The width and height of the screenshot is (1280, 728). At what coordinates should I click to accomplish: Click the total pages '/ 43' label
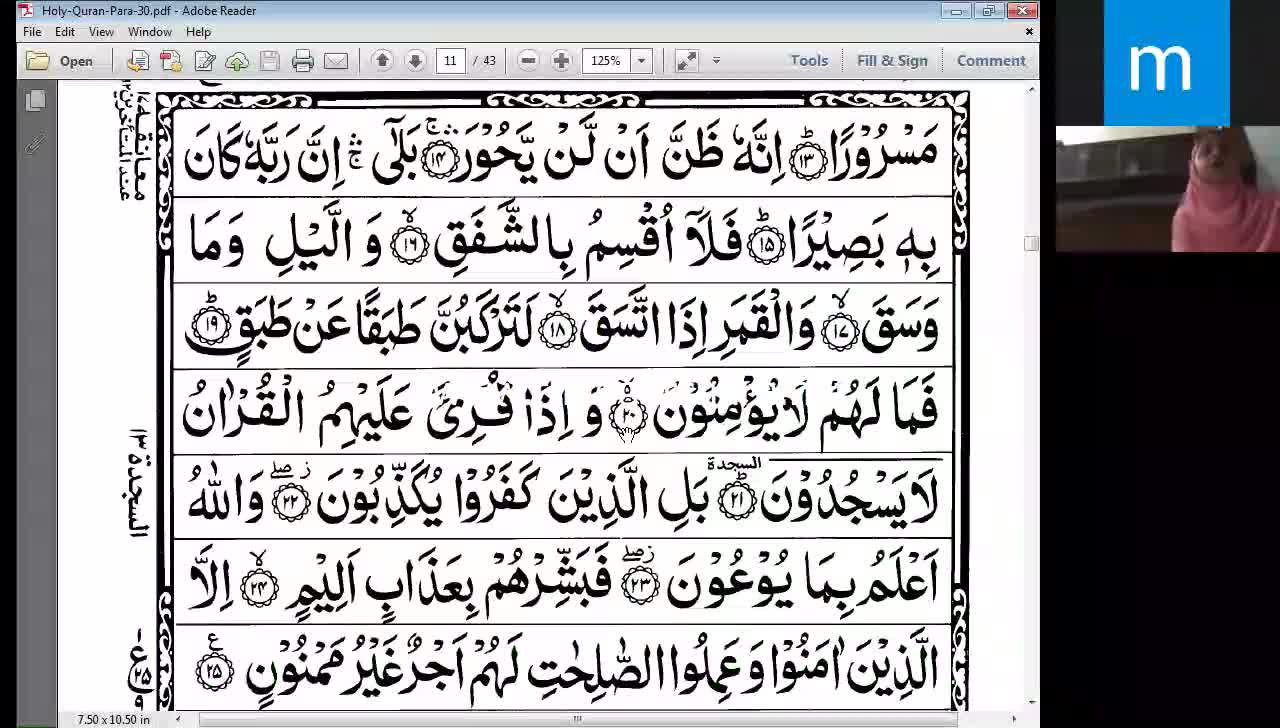click(x=484, y=61)
